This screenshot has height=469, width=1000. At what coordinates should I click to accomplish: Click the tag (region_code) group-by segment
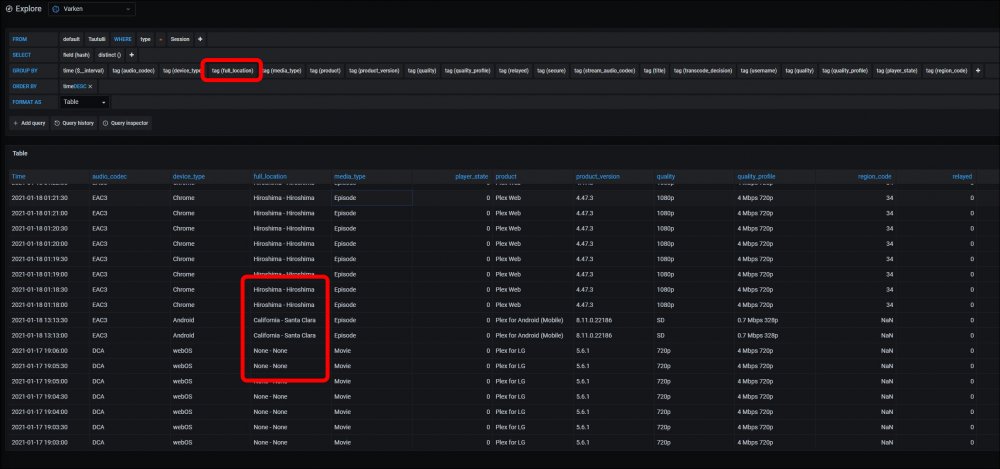point(947,71)
